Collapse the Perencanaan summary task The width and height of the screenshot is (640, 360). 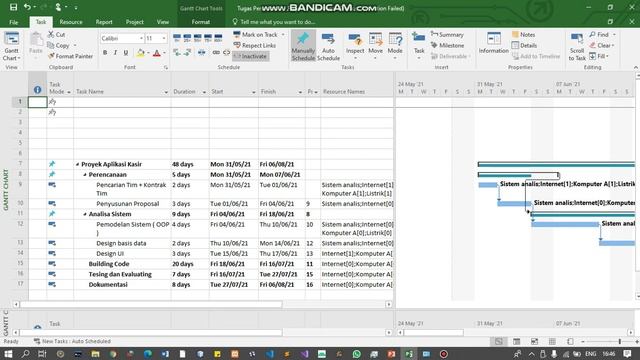[85, 175]
